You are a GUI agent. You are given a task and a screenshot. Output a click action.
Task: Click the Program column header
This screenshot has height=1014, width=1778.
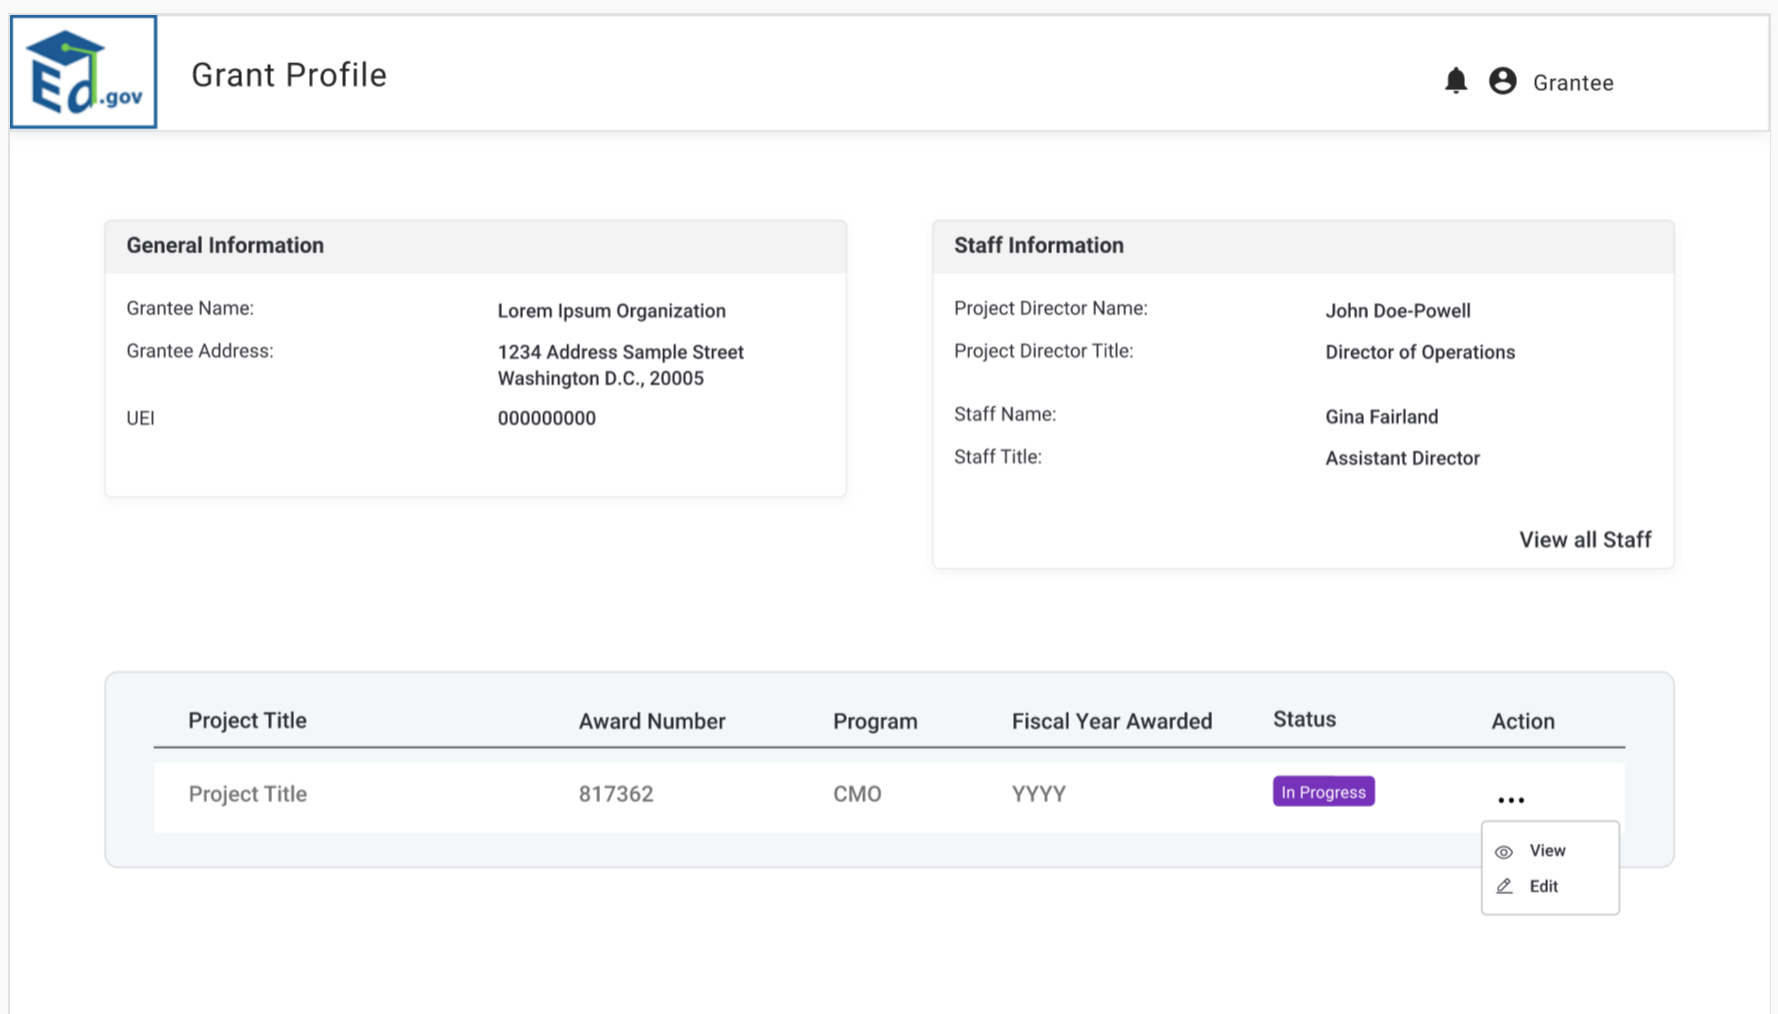pyautogui.click(x=875, y=721)
